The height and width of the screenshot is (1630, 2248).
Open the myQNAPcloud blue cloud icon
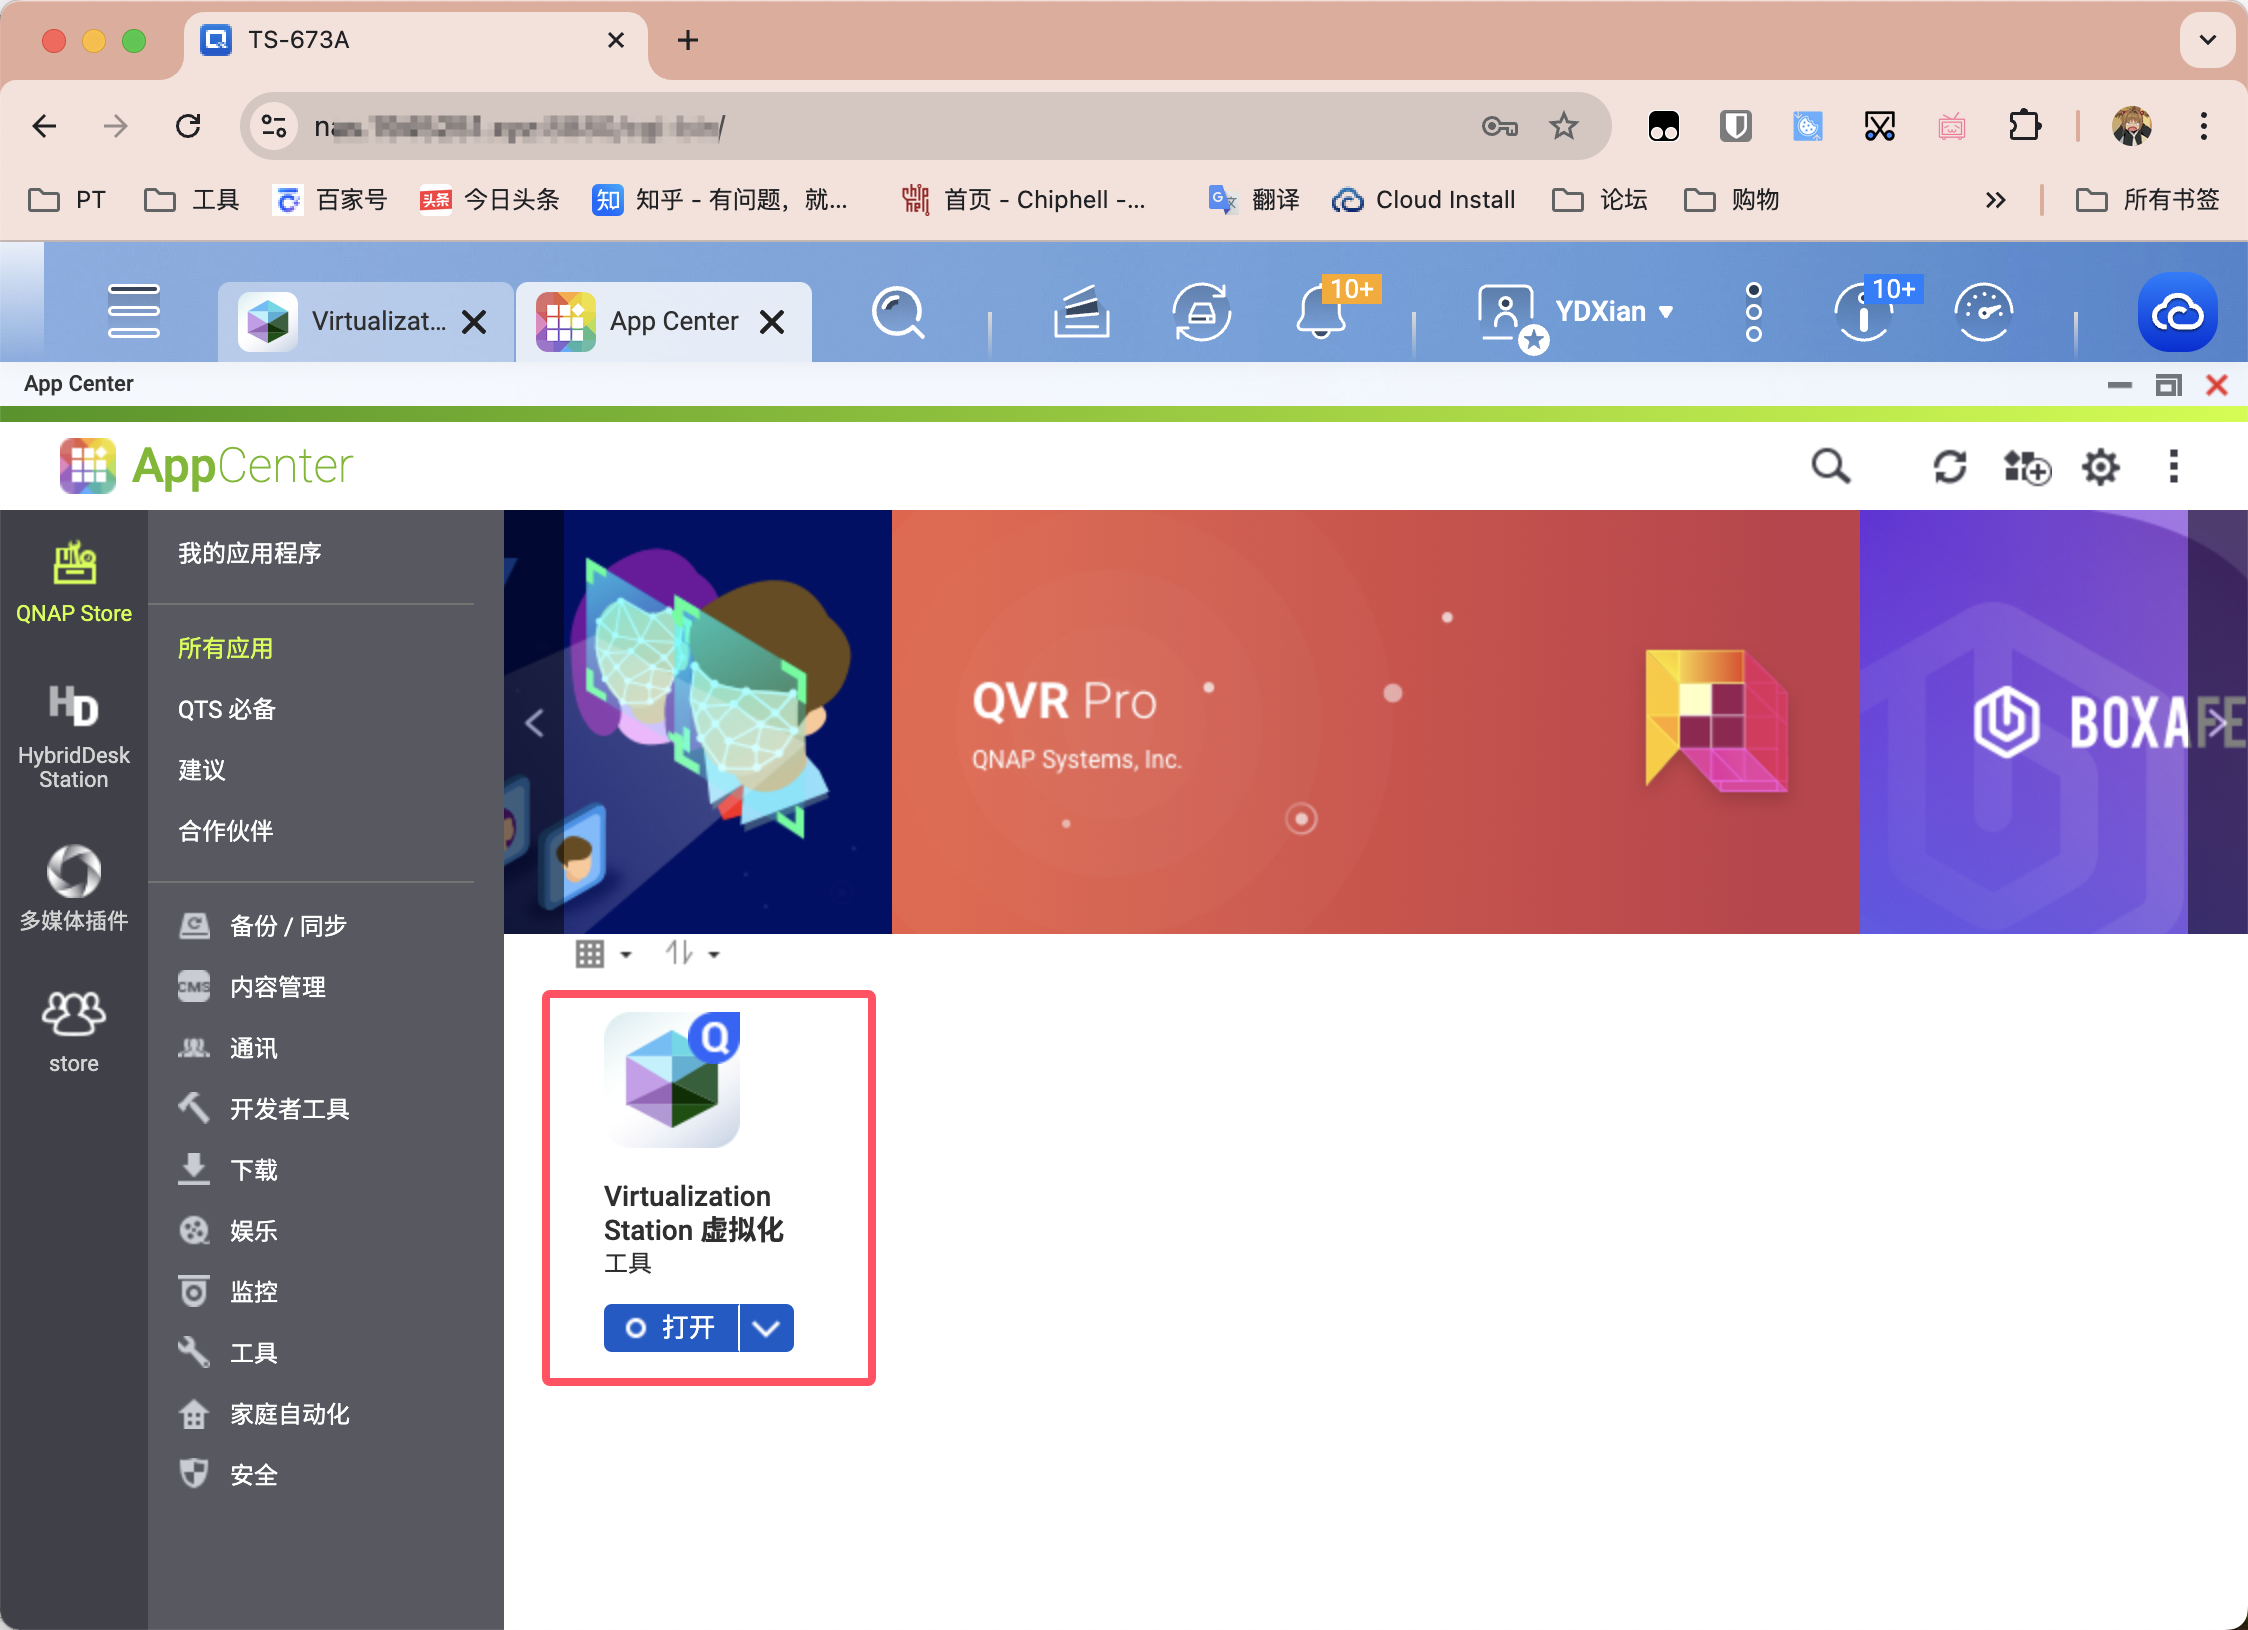click(2177, 312)
